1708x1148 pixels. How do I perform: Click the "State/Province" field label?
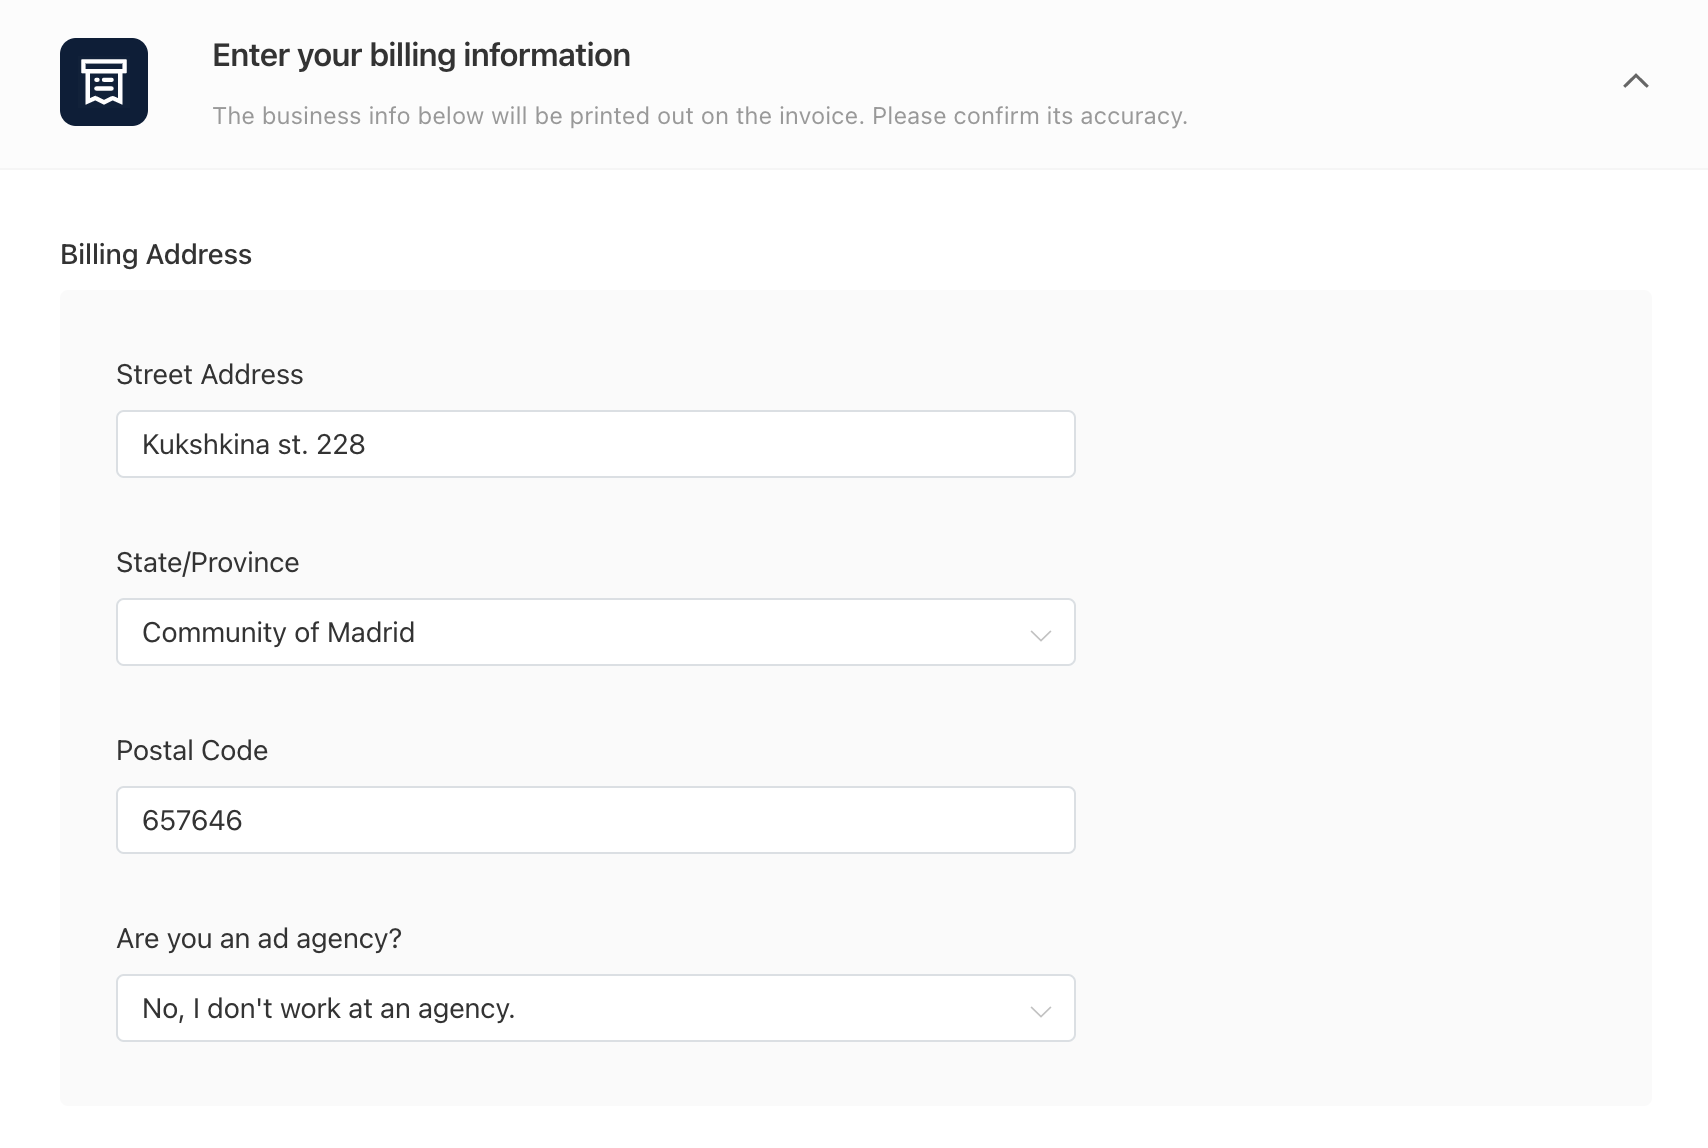207,562
